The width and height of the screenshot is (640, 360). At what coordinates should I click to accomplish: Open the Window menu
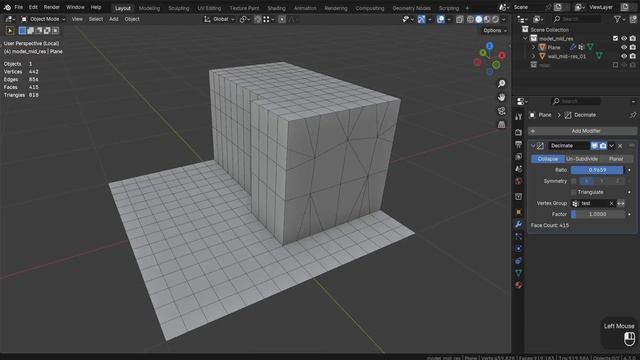(x=75, y=7)
